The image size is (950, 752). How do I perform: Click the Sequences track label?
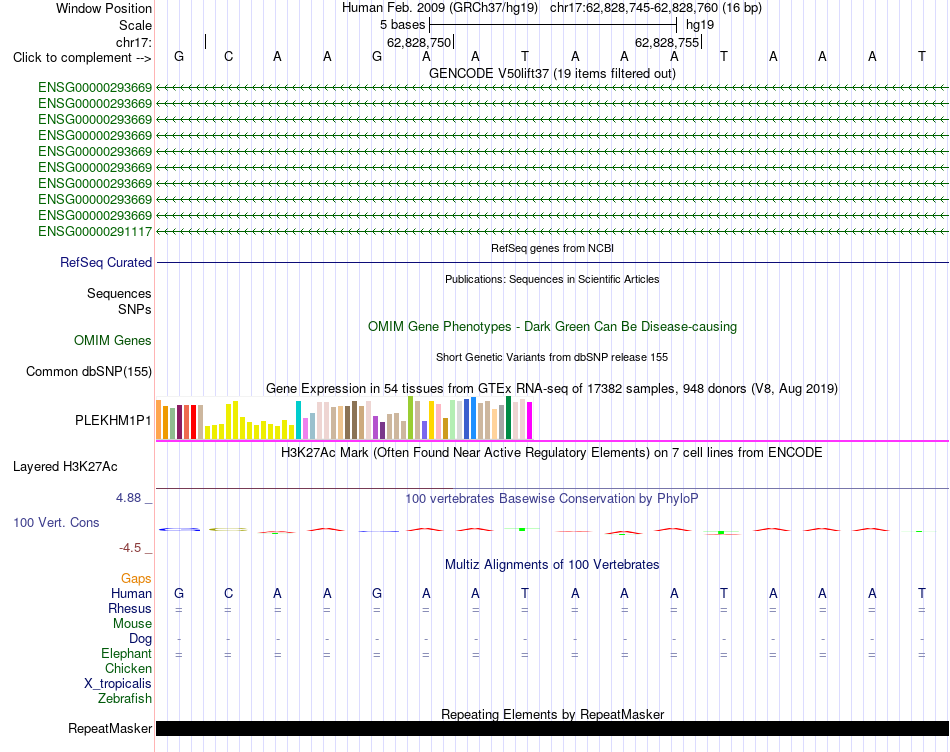coord(119,293)
